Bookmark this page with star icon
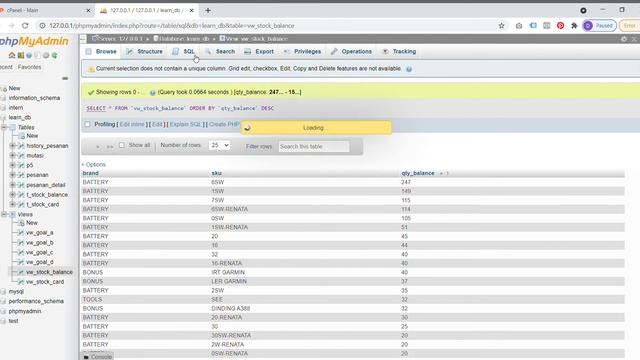The height and width of the screenshot is (360, 640). click(501, 26)
